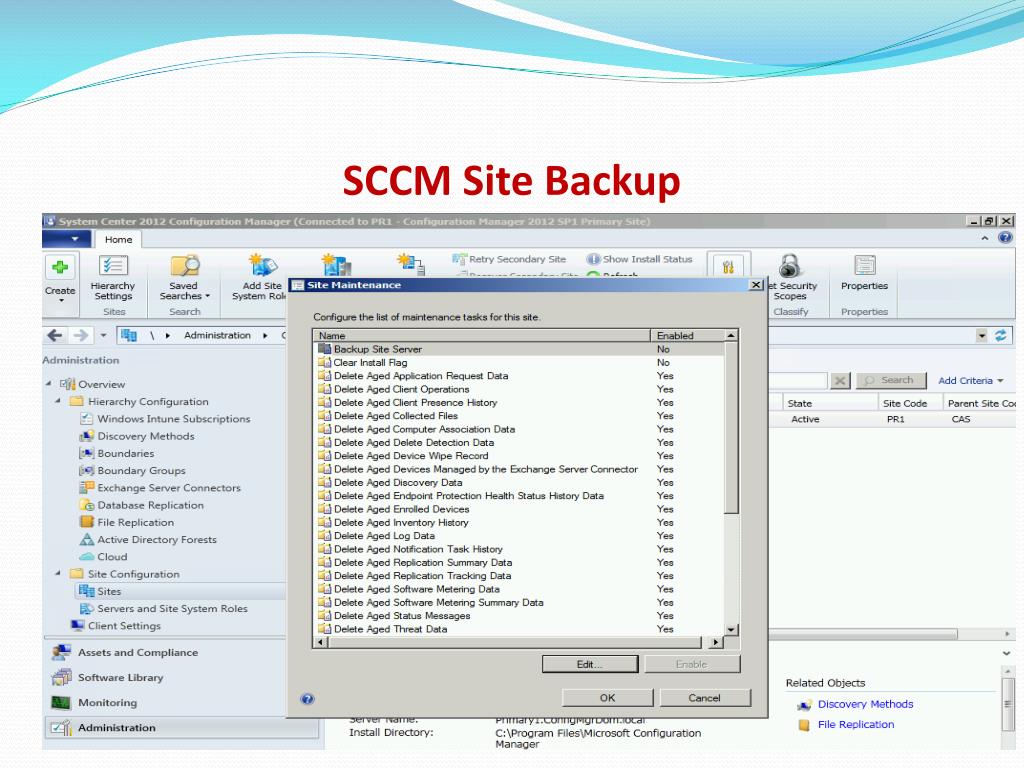Open the blue application menu dropdown

67,239
